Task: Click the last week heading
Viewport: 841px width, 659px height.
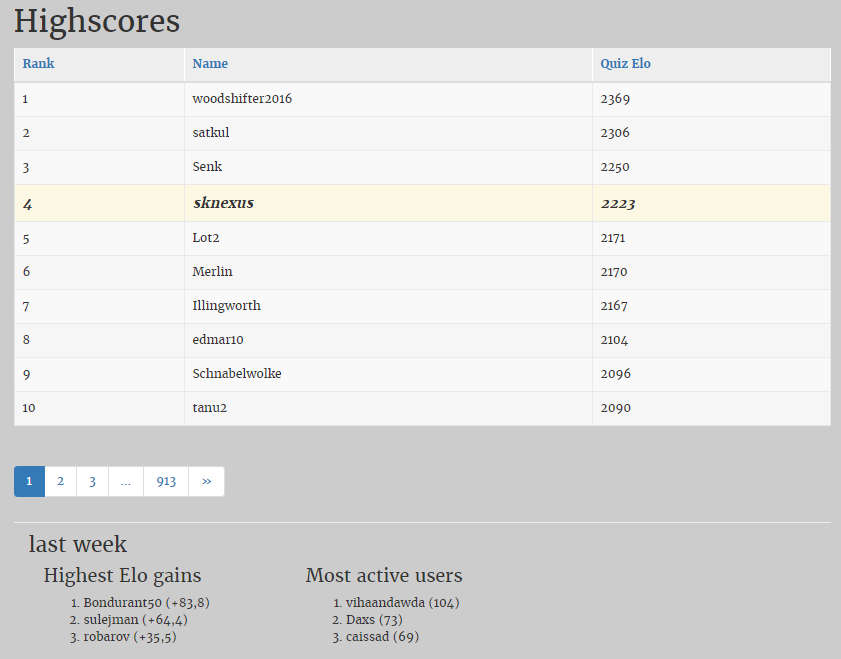Action: coord(78,544)
